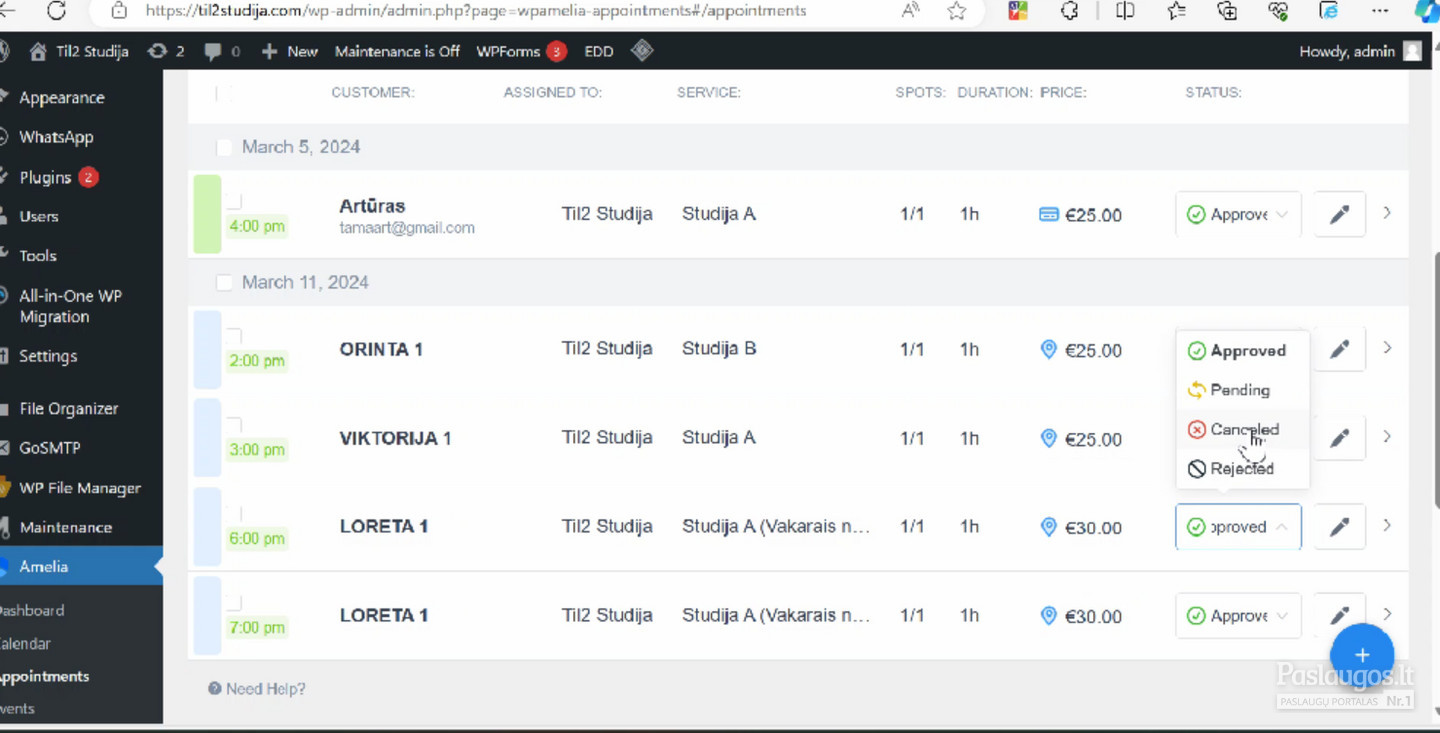Expand the LORETA 1 6:00 pm row details chevron
This screenshot has height=733, width=1440.
1387,525
